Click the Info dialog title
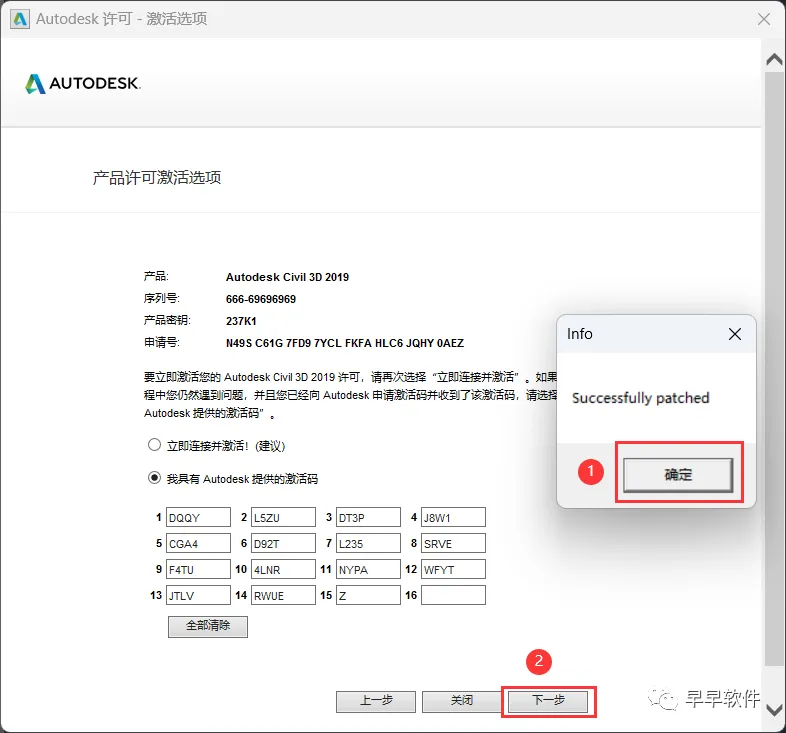Viewport: 786px width, 733px height. (x=579, y=334)
